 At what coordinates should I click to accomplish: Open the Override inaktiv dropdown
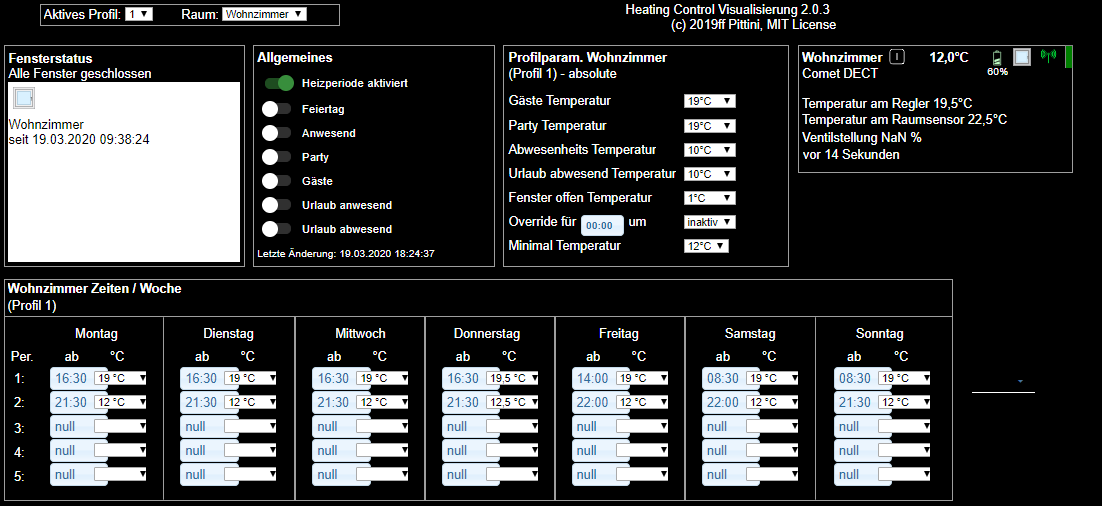tap(710, 222)
